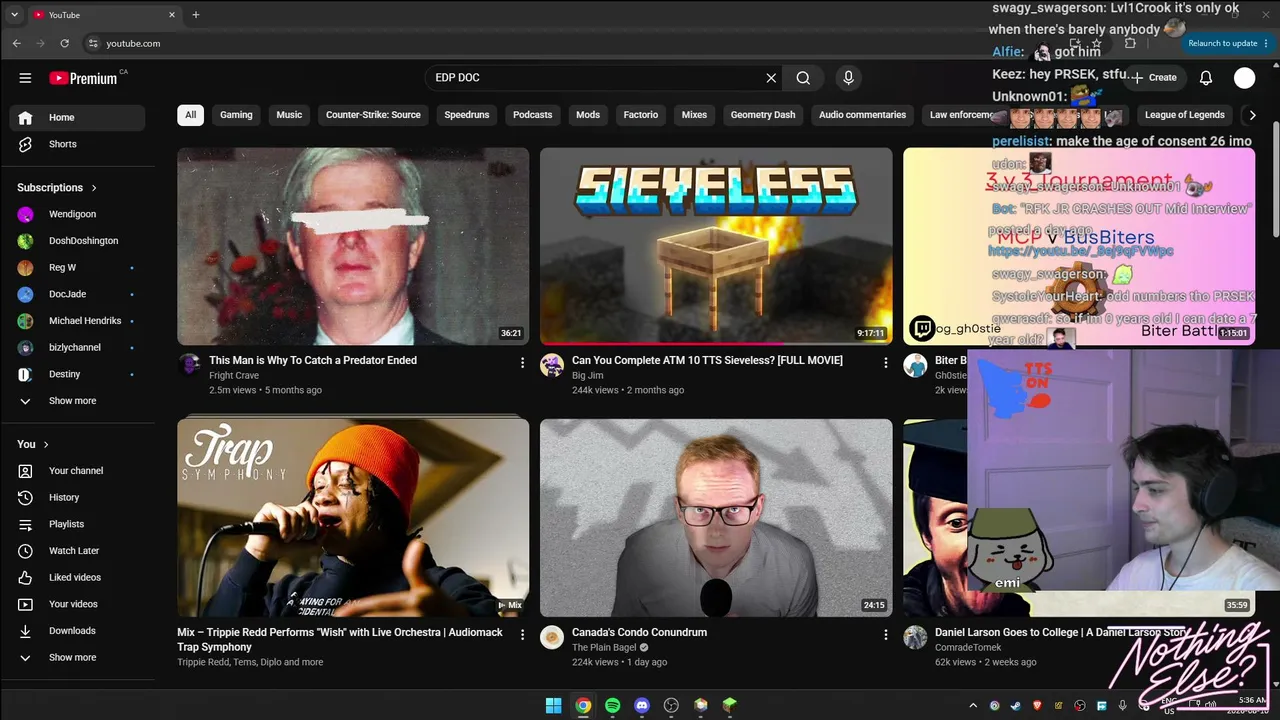Open the notifications bell
This screenshot has width=1280, height=720.
1206,78
